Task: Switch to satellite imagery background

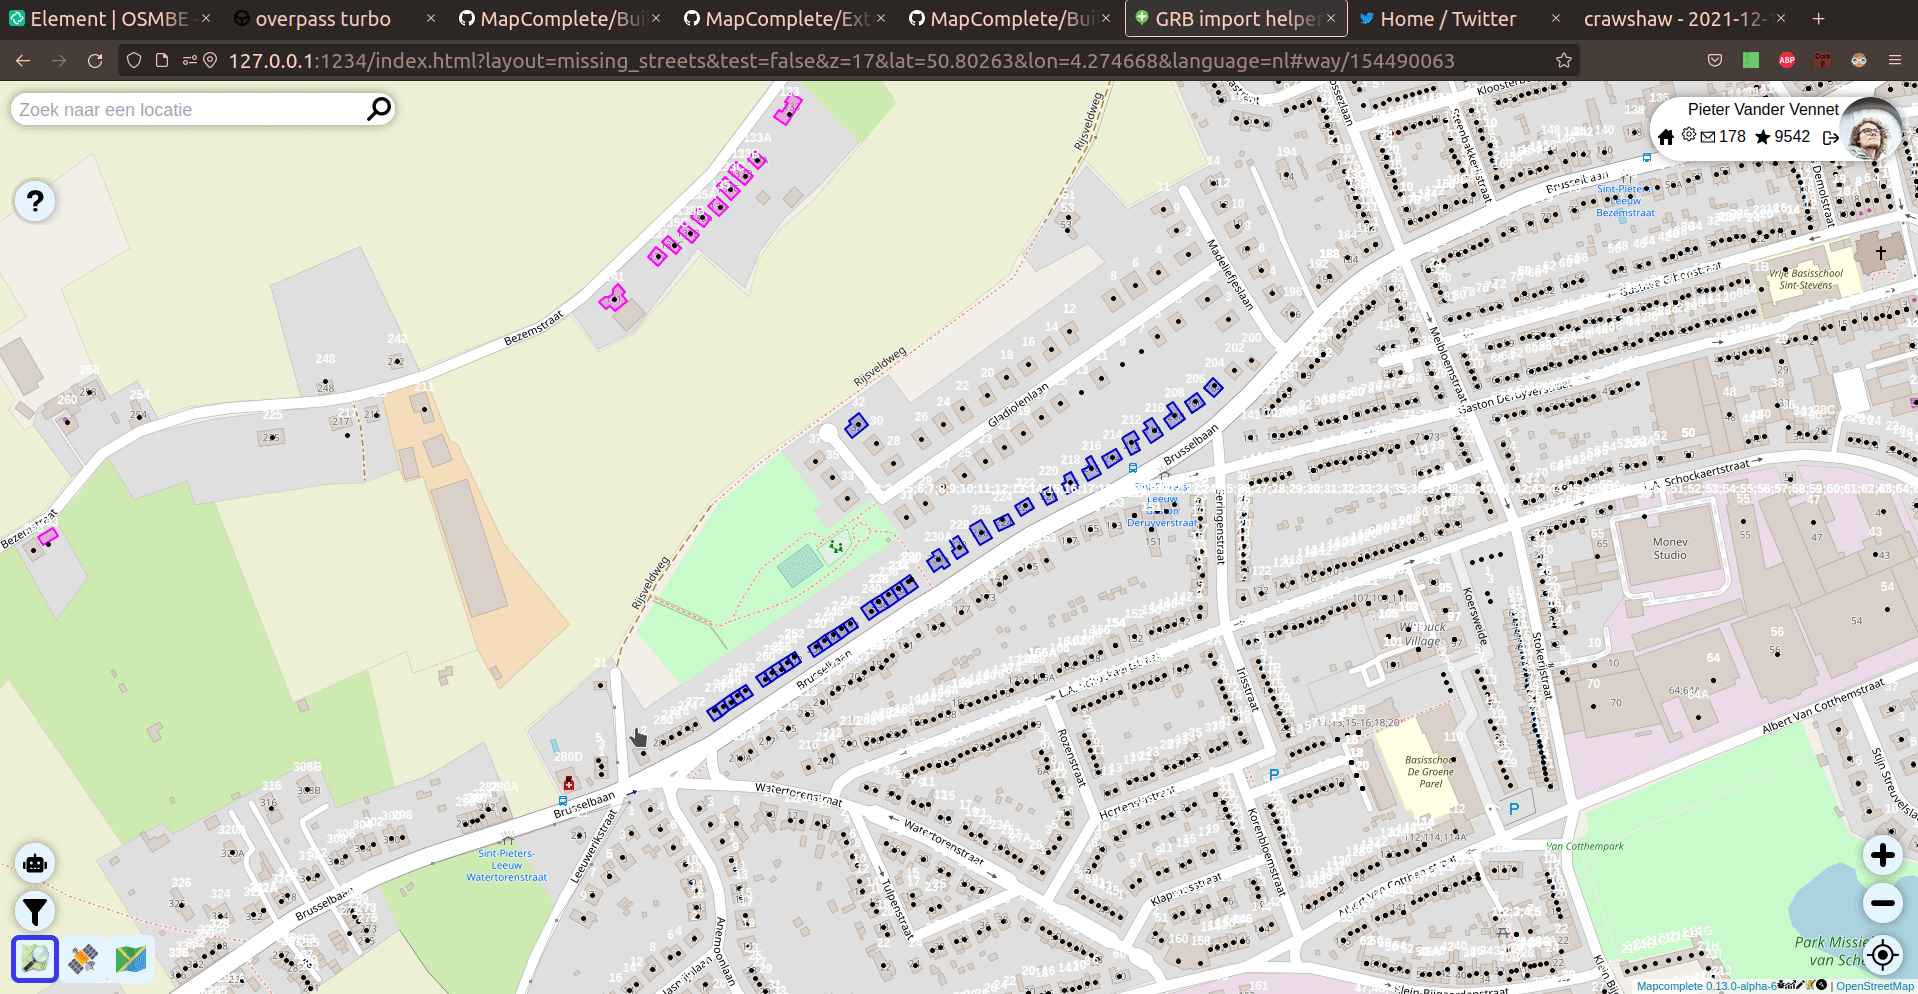Action: tap(83, 959)
